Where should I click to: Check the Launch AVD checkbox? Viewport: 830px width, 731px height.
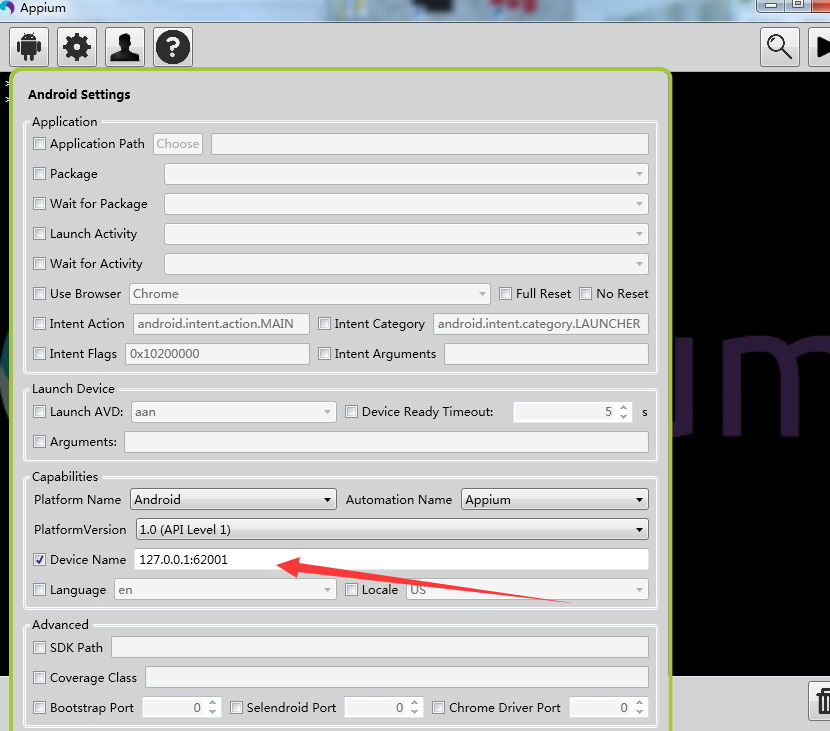click(40, 412)
